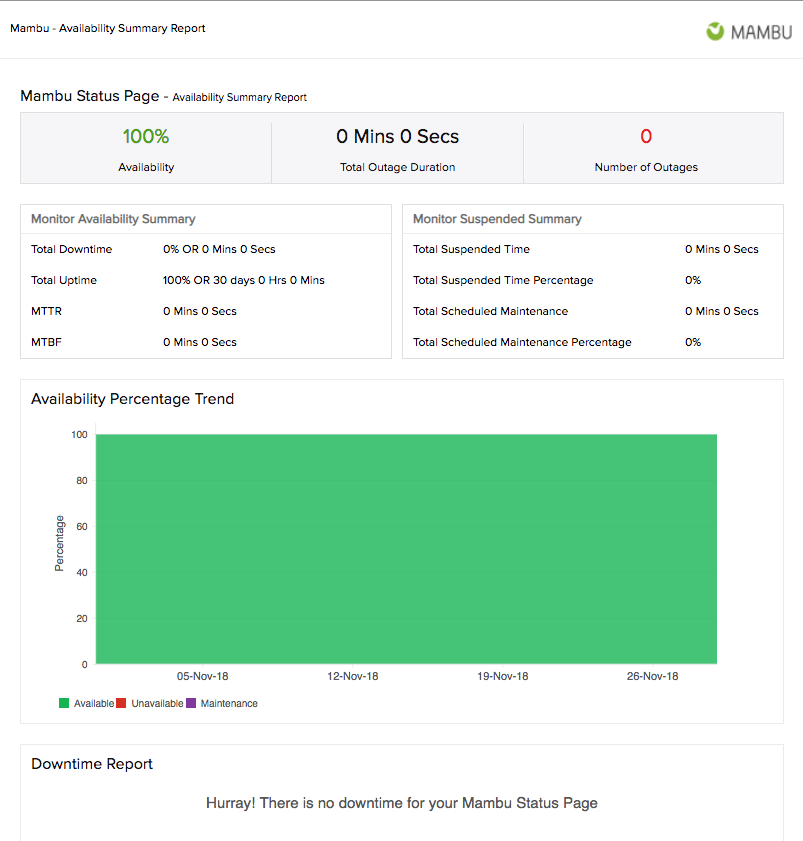The height and width of the screenshot is (841, 803).
Task: Toggle the Available series in the chart legend
Action: (93, 703)
